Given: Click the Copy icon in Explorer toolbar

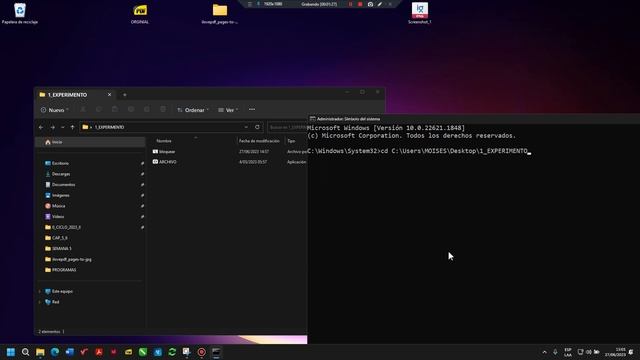Looking at the screenshot, I should click(x=99, y=109).
